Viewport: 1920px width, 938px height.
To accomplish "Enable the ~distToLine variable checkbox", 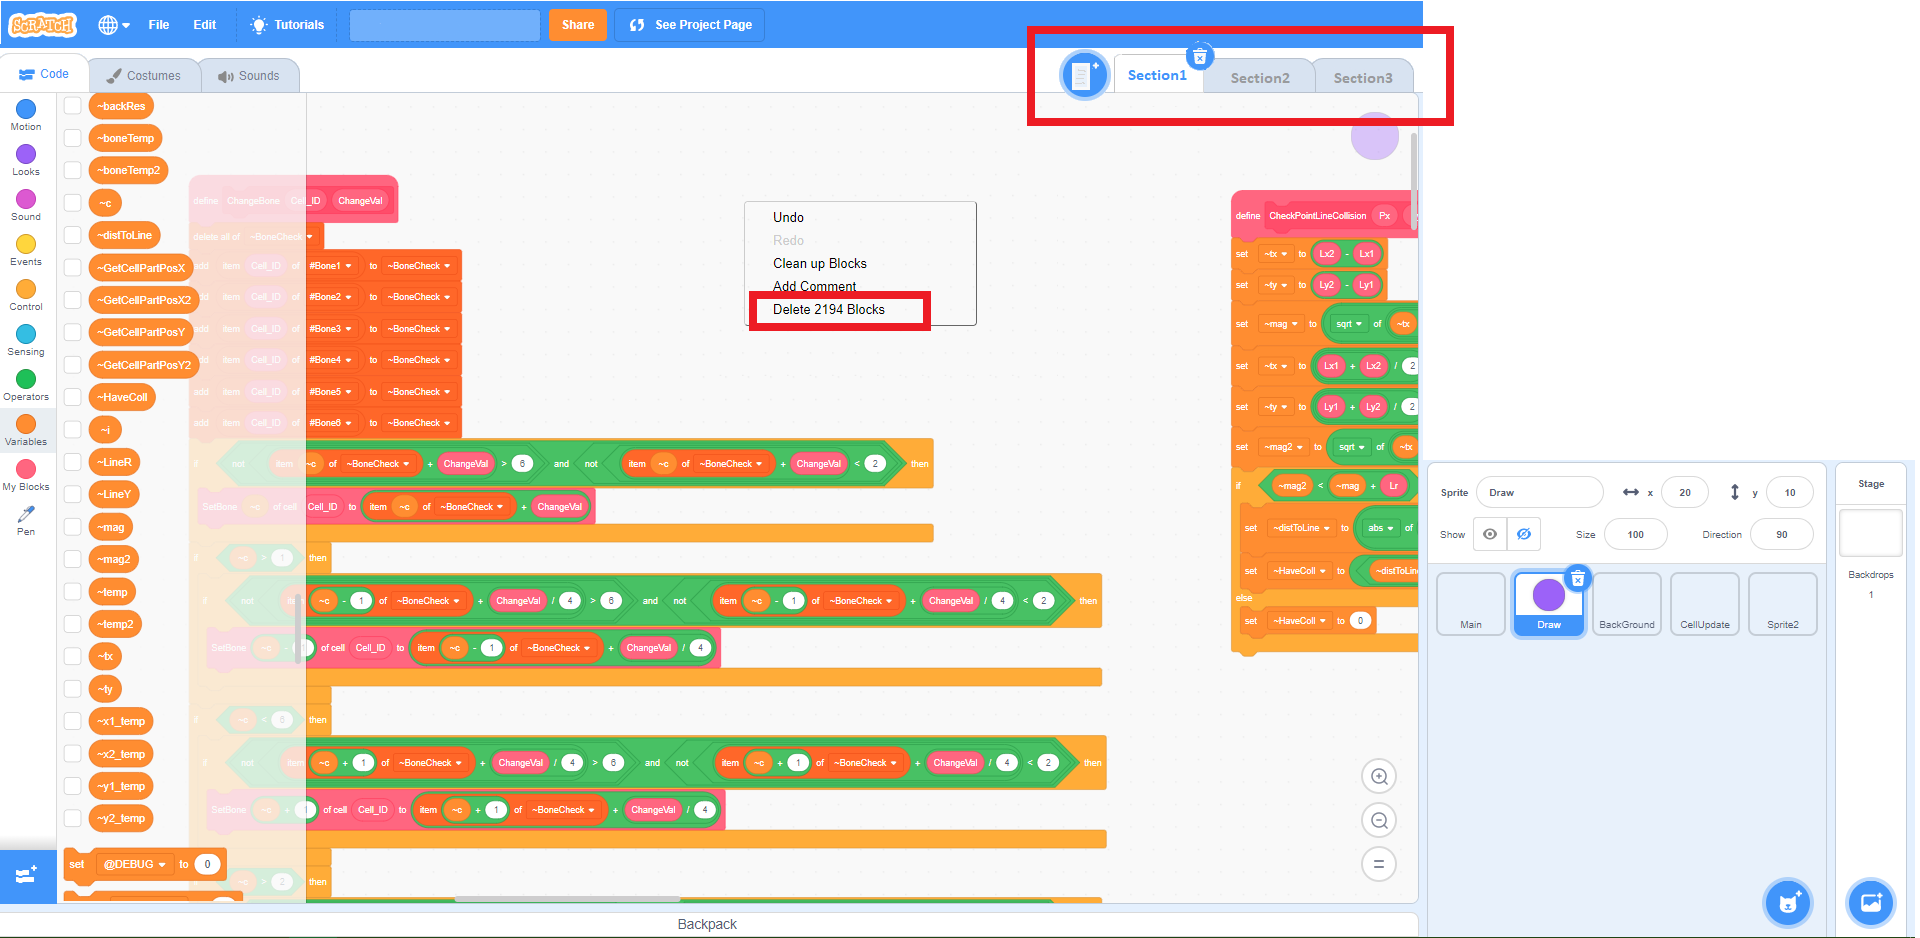I will (73, 235).
